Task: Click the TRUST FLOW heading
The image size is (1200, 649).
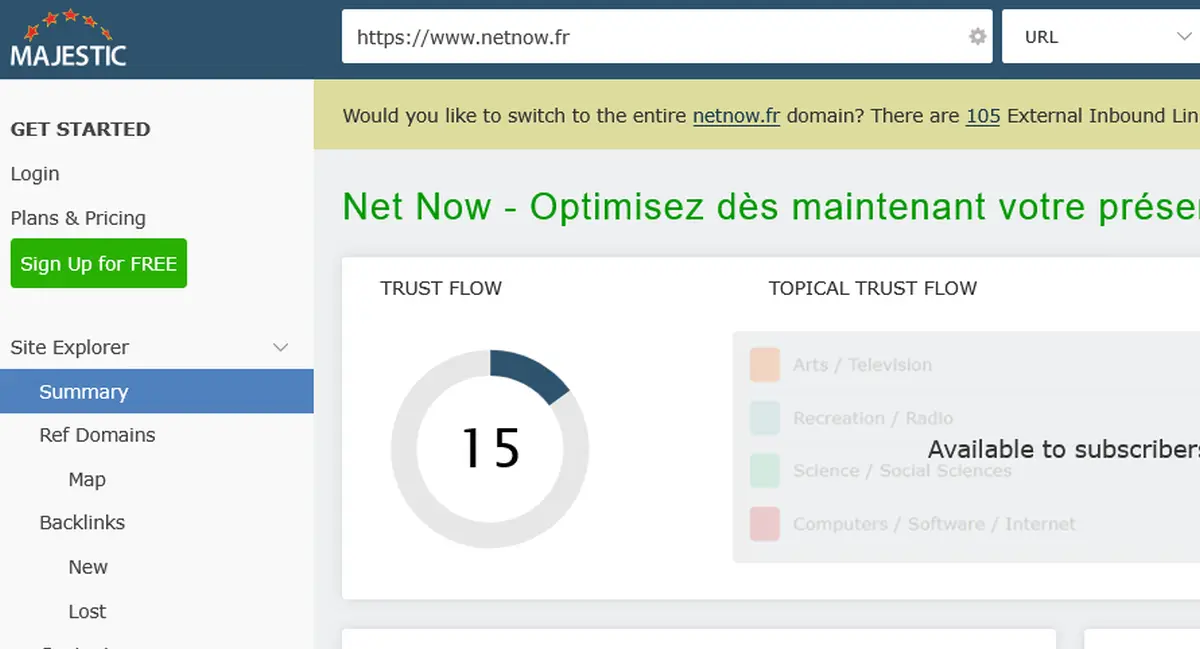Action: 441,289
